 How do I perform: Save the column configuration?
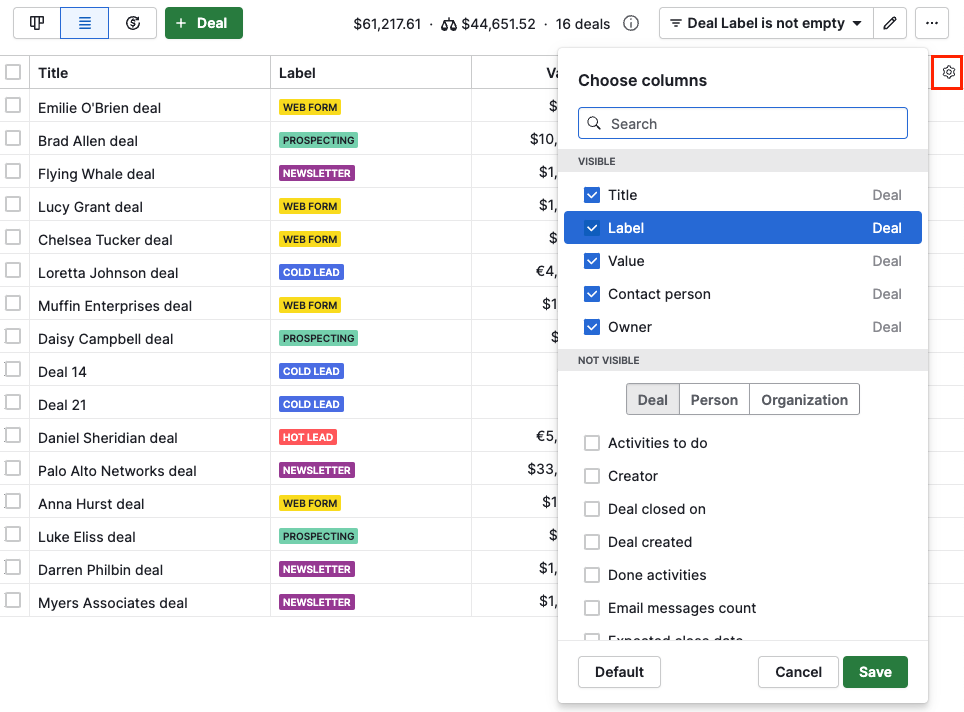(875, 672)
